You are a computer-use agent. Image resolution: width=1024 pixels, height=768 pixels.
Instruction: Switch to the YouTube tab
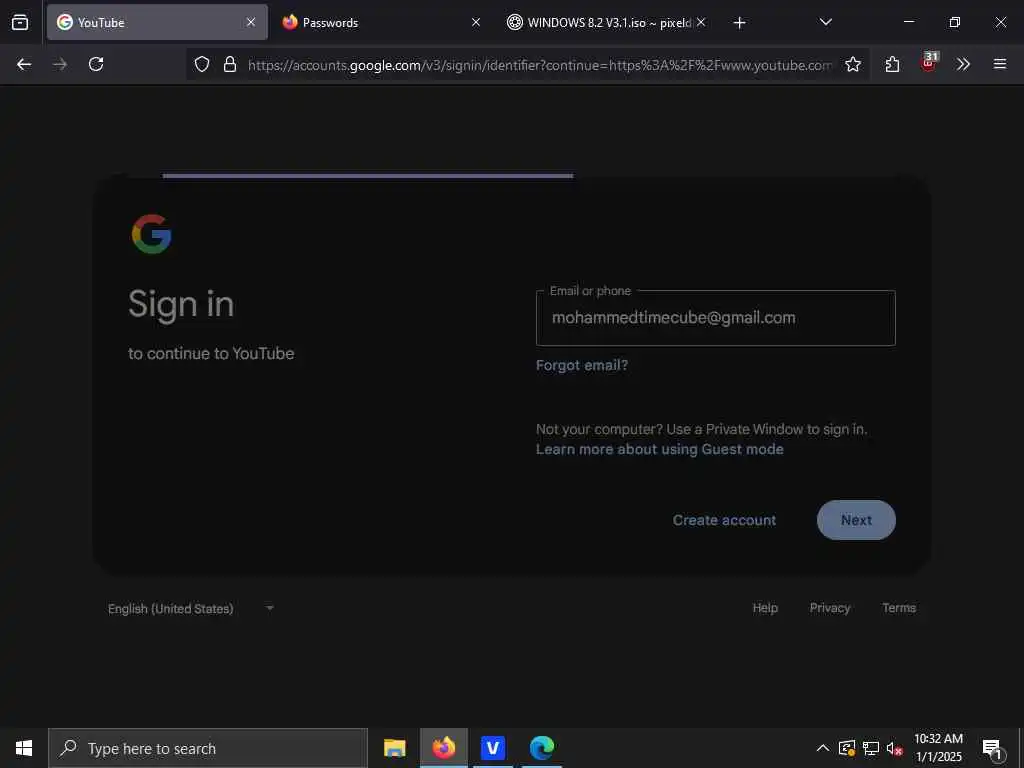pos(157,22)
